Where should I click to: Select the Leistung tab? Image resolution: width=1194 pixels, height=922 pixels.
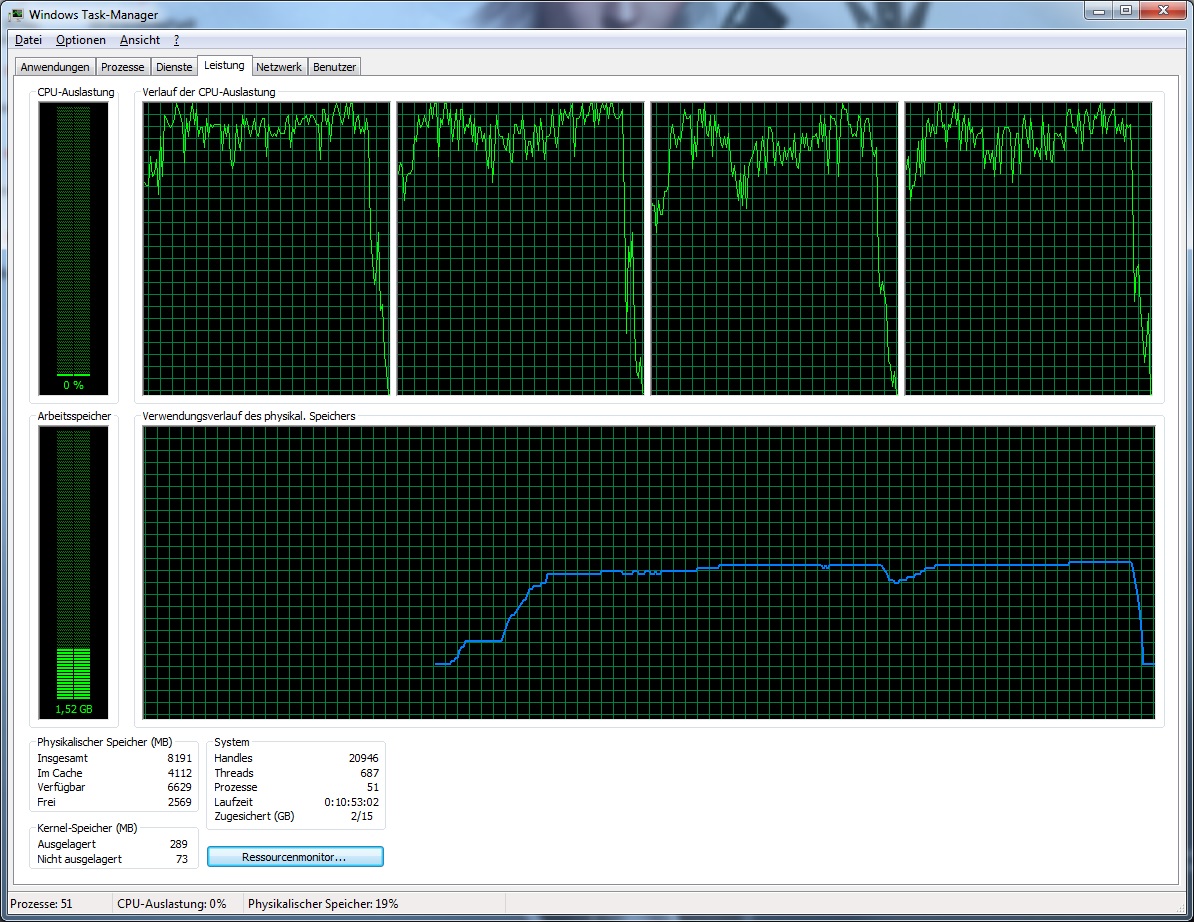[224, 65]
